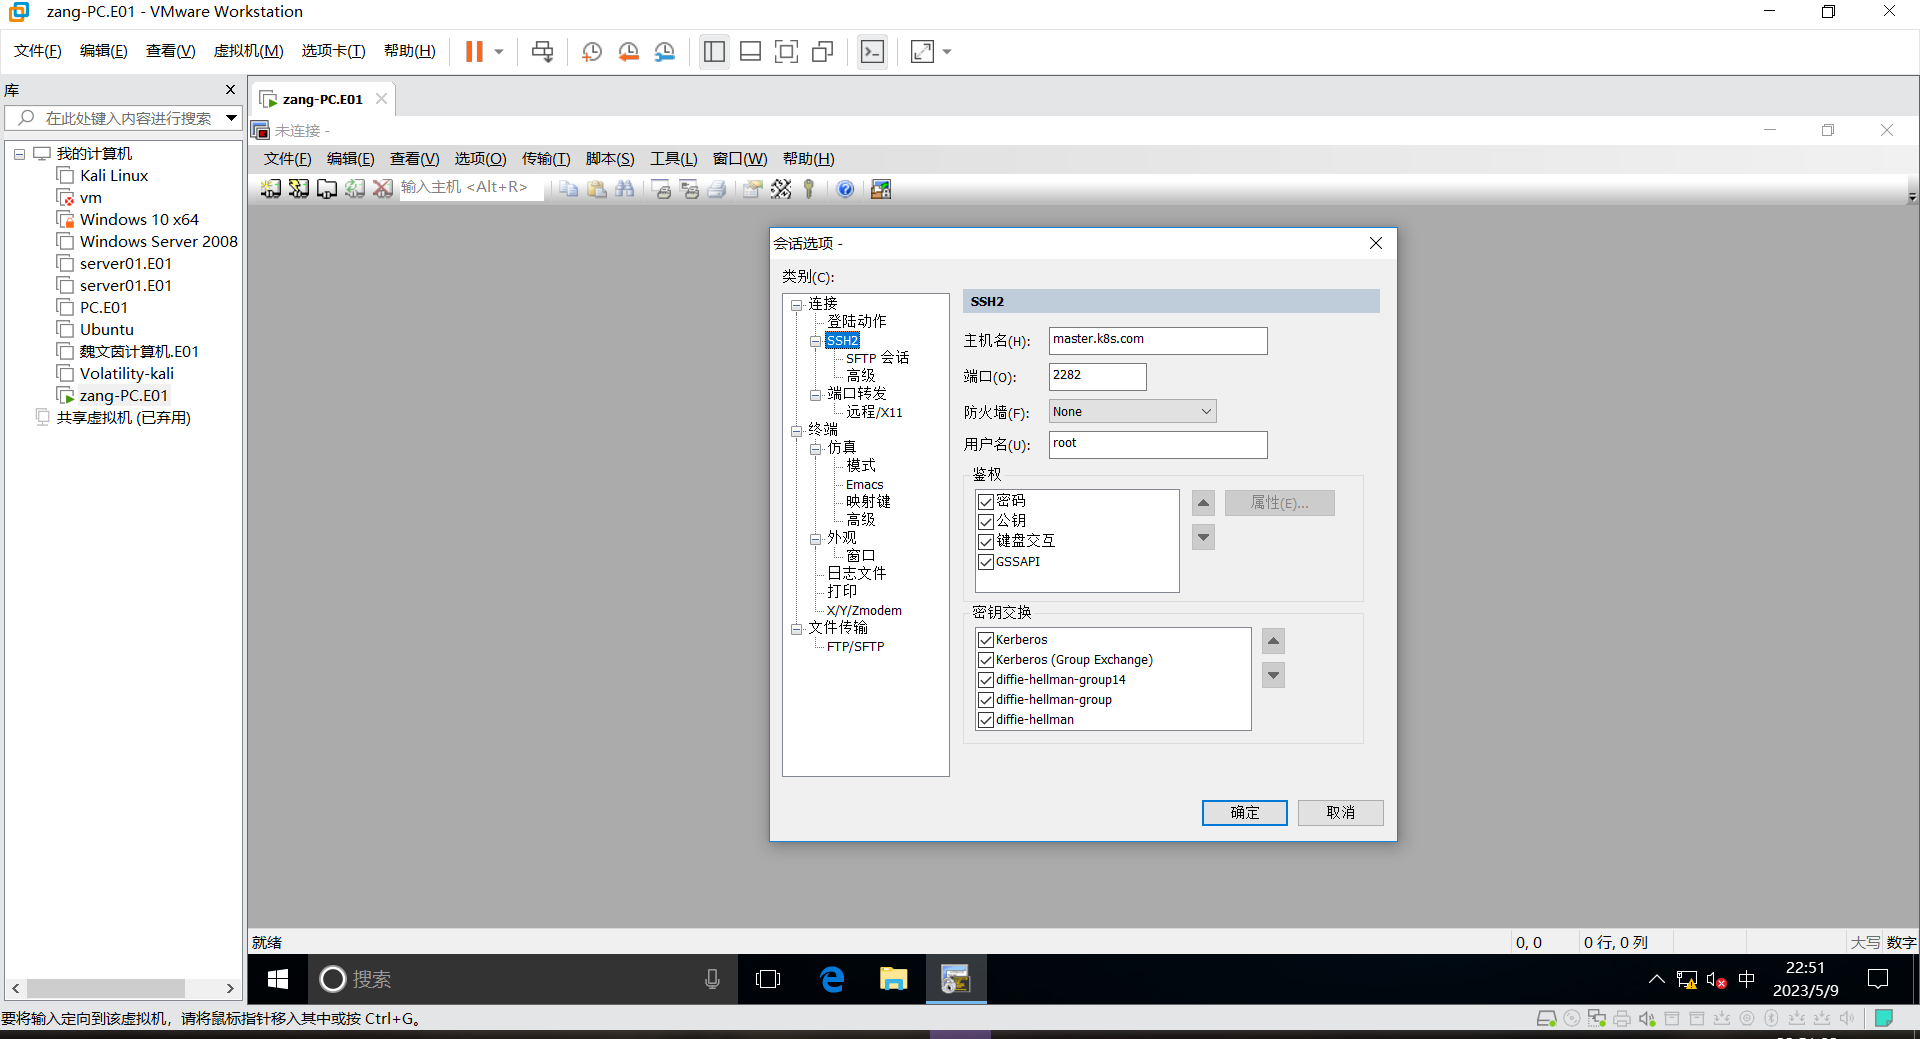Click the Disconnect red X icon

(383, 189)
